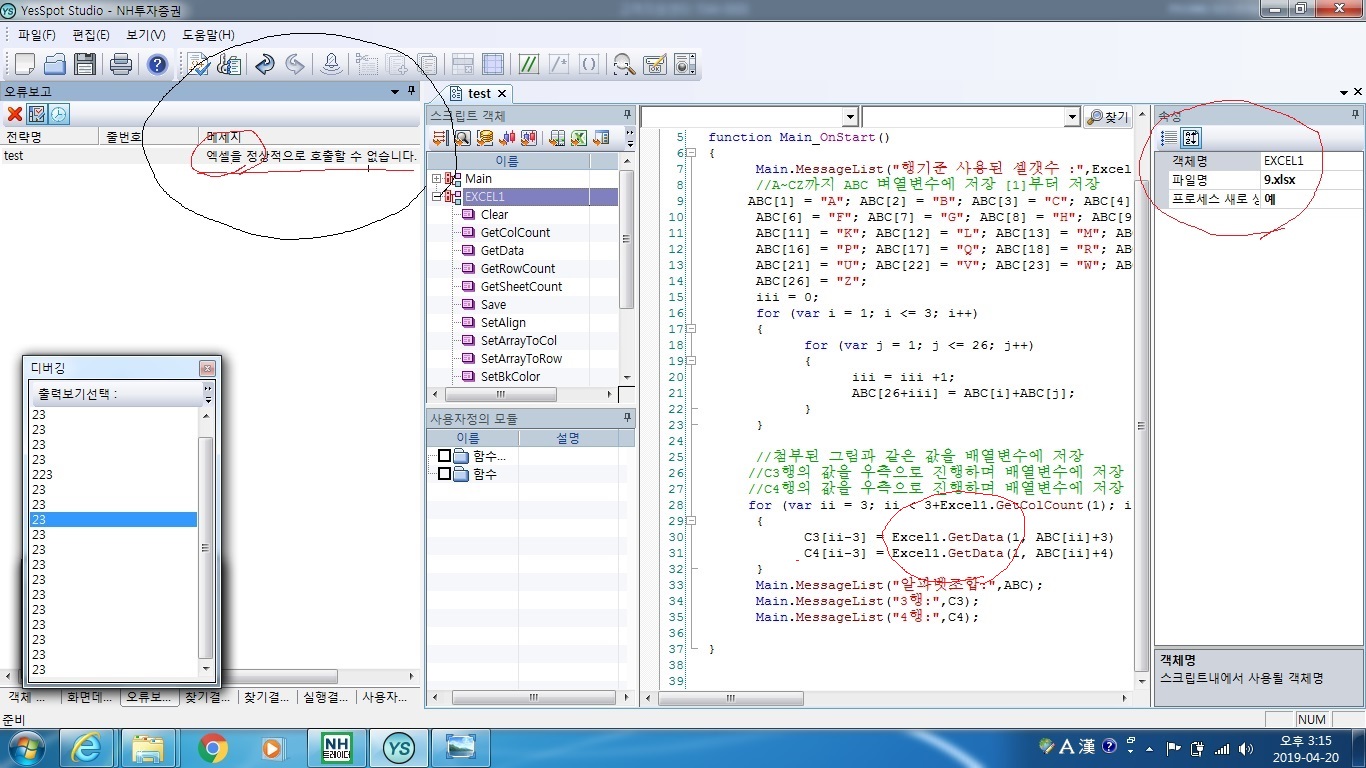Collapse the EXCEL1 tree node
Image resolution: width=1366 pixels, height=768 pixels.
coord(437,197)
